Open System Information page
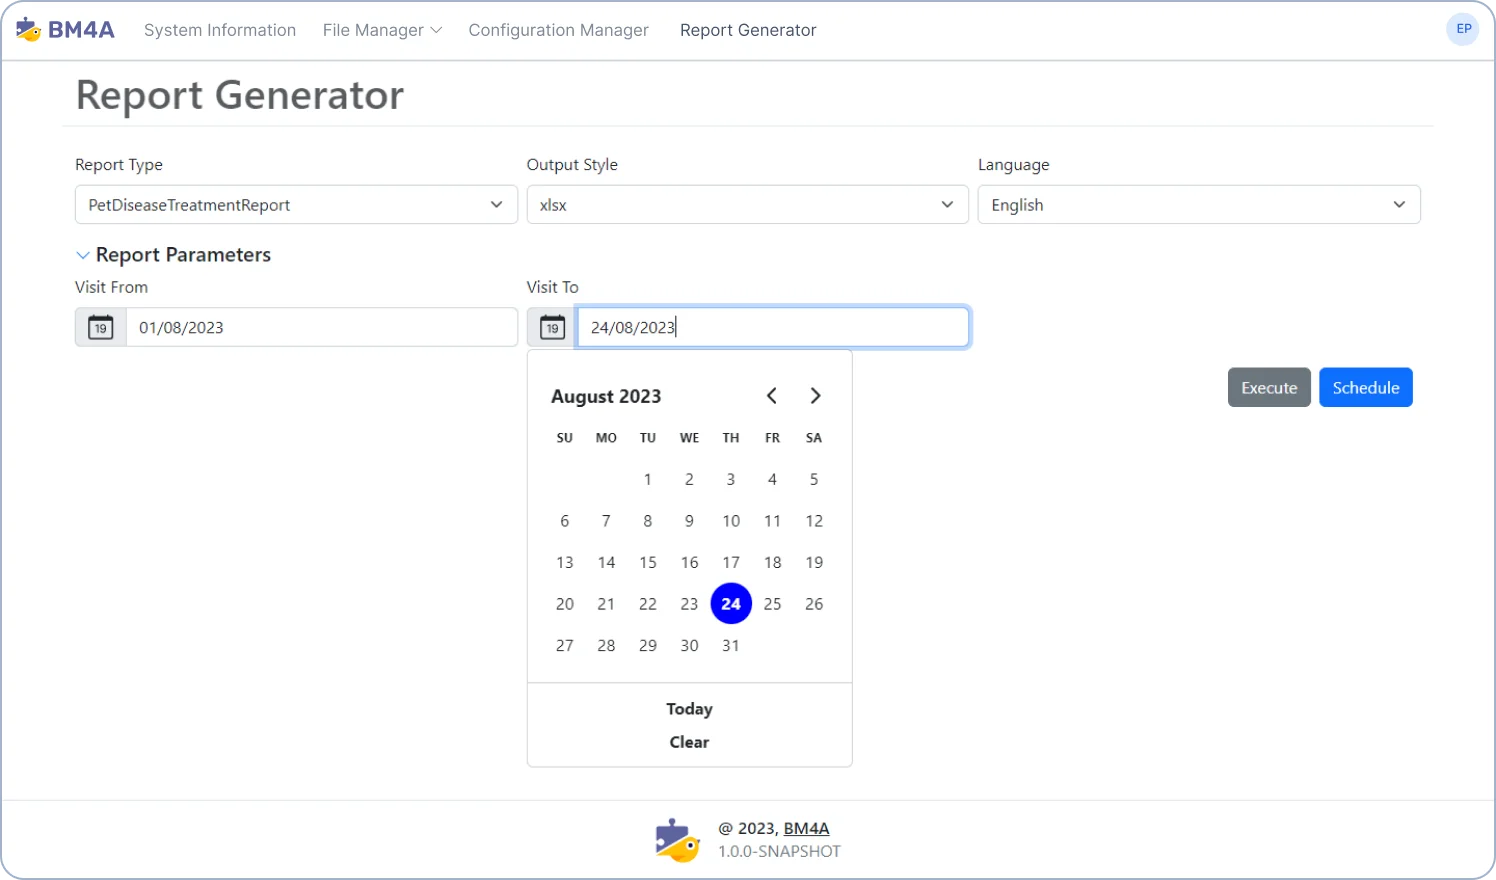This screenshot has height=880, width=1496. coord(220,30)
